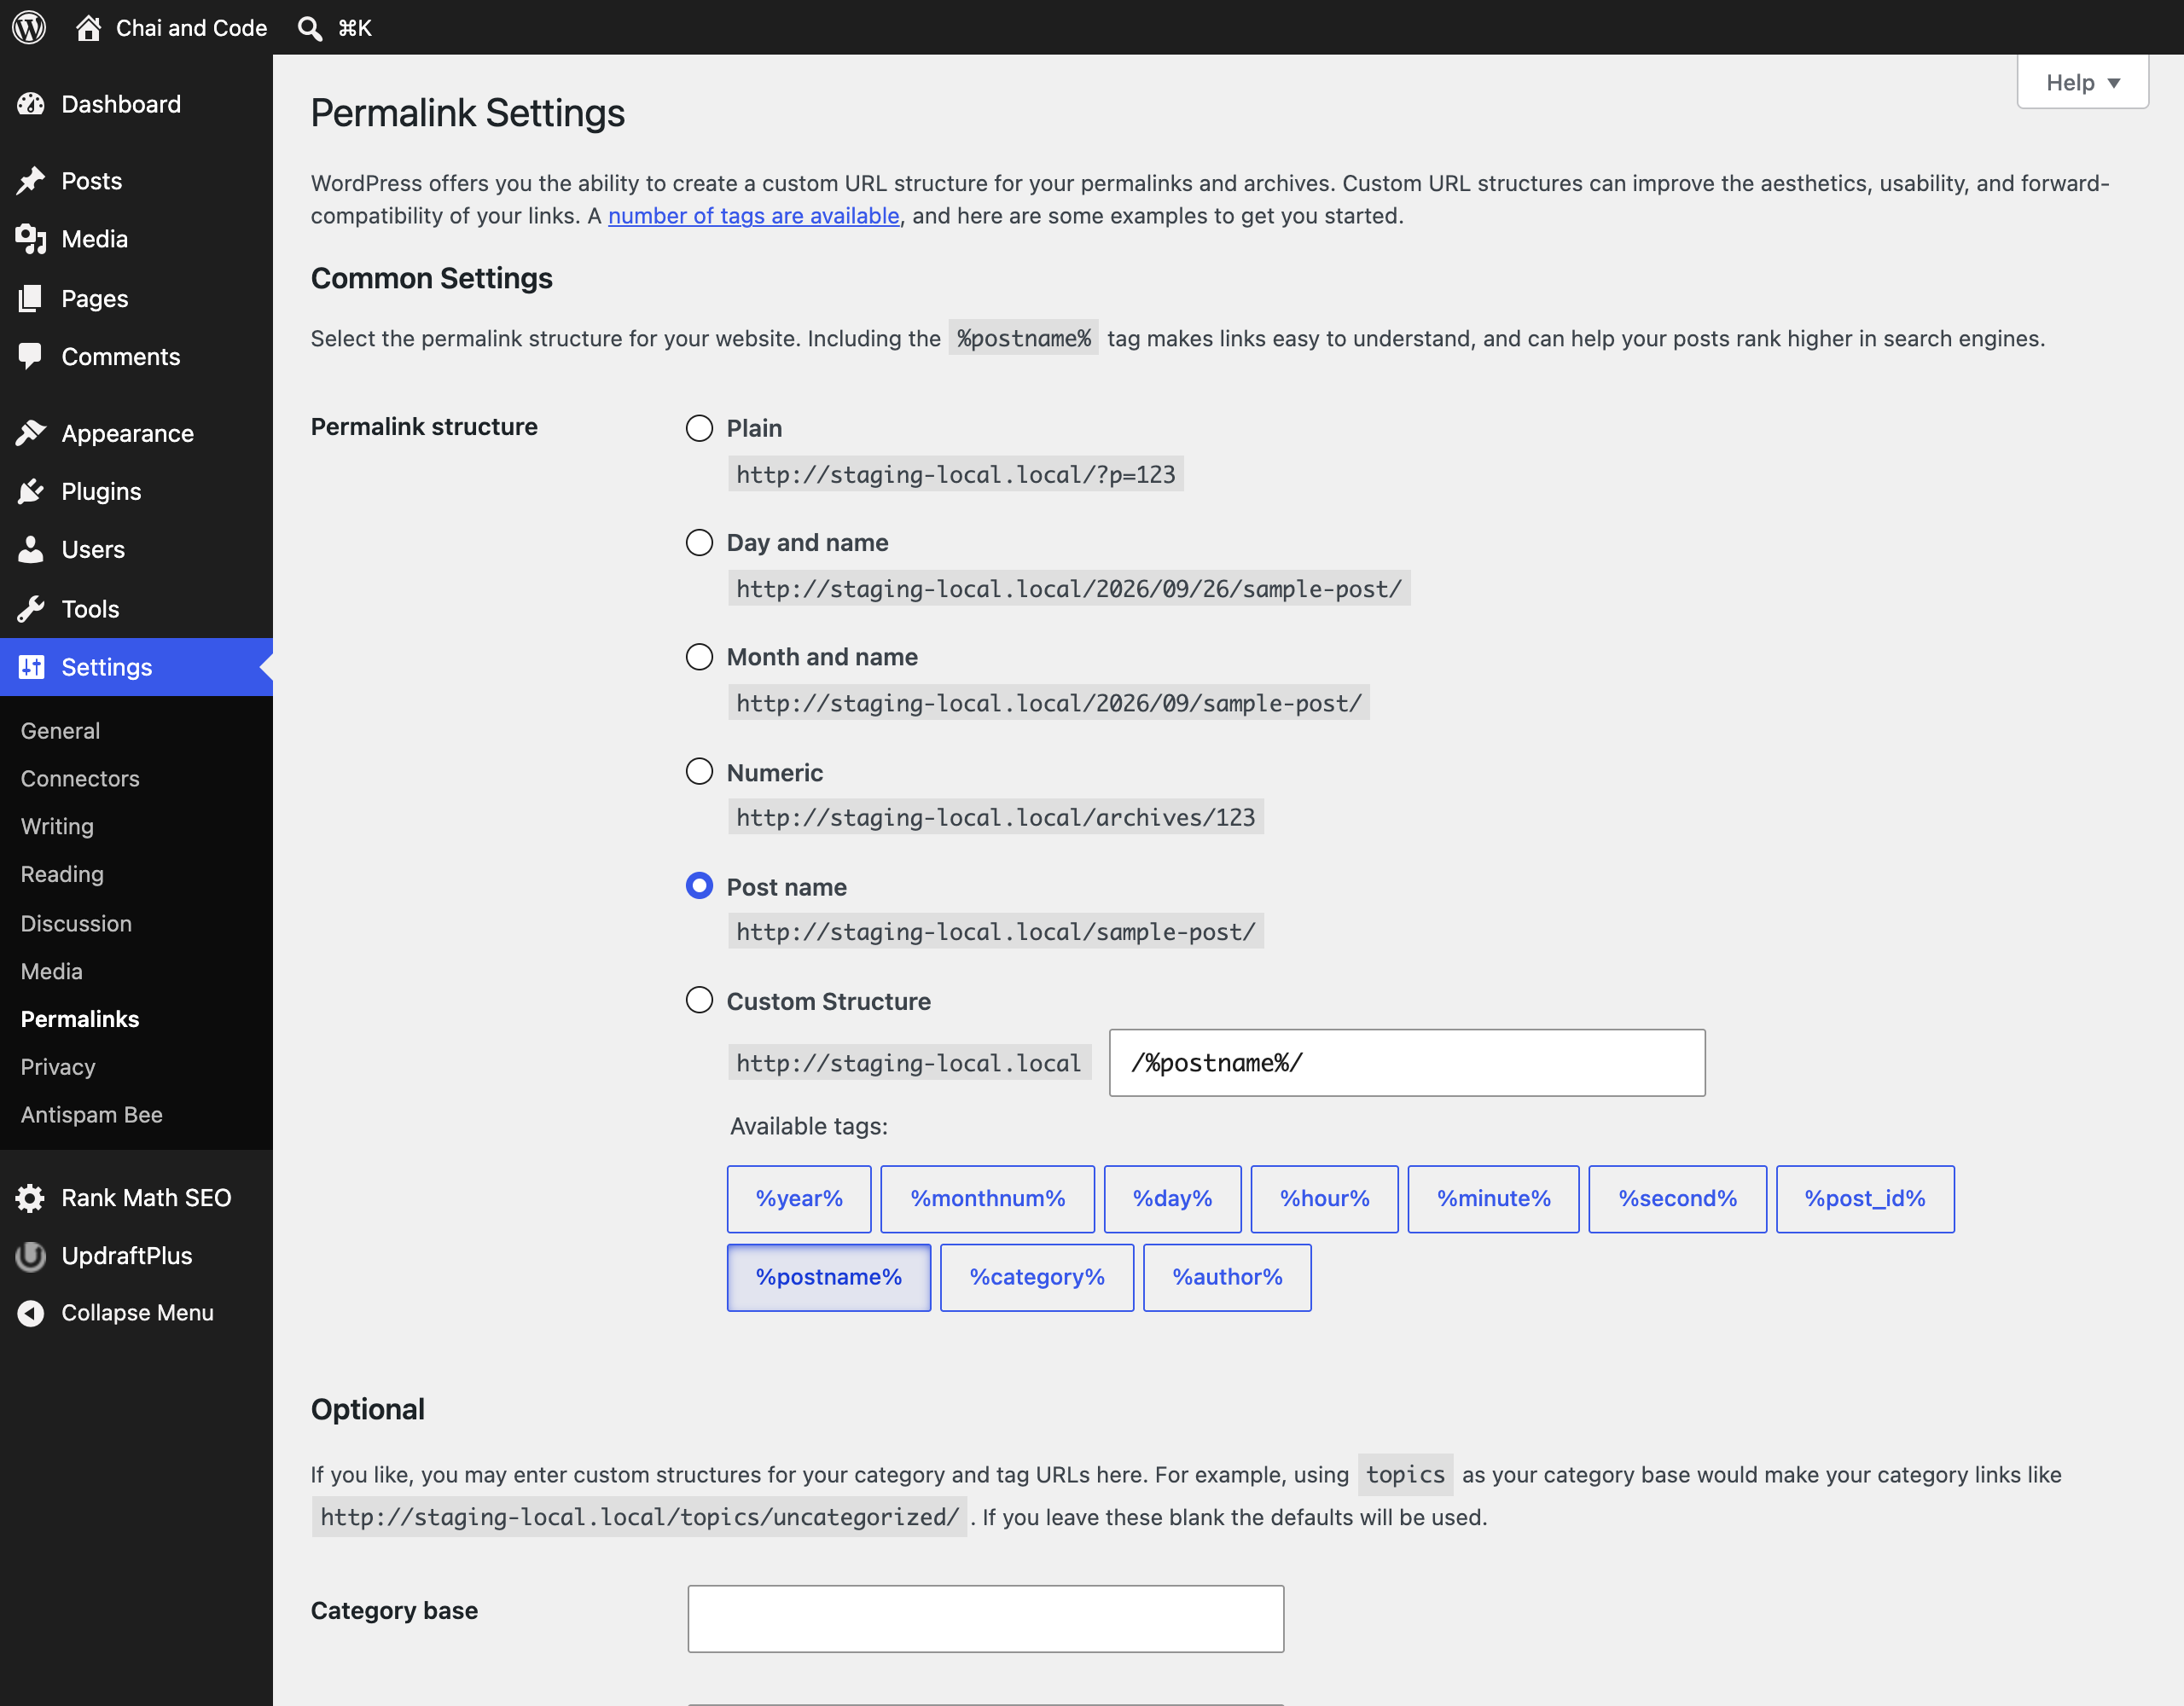2184x1706 pixels.
Task: Click the Comments bubble icon
Action: point(31,356)
